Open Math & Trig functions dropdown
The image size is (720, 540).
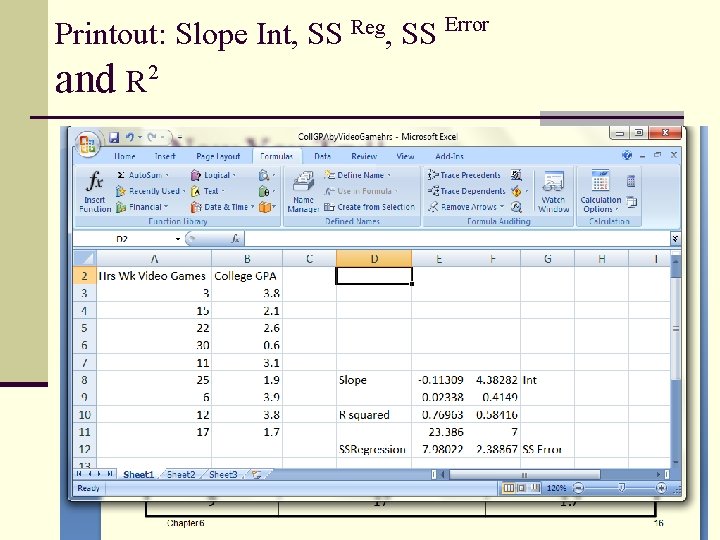267,191
